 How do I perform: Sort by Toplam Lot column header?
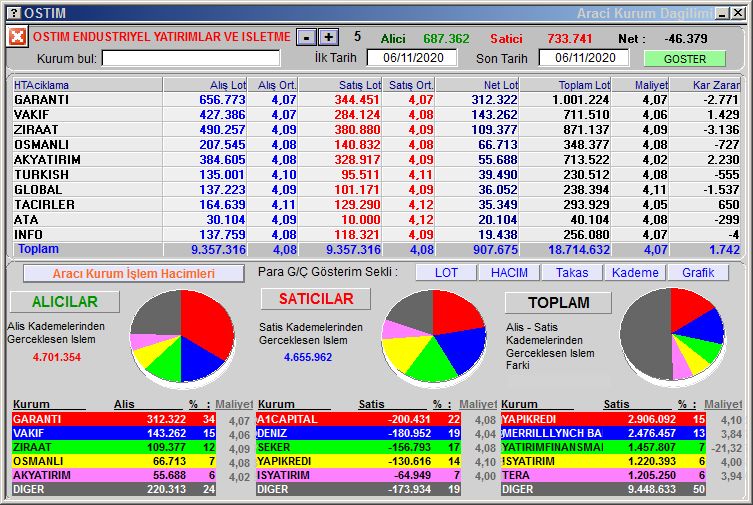point(565,85)
